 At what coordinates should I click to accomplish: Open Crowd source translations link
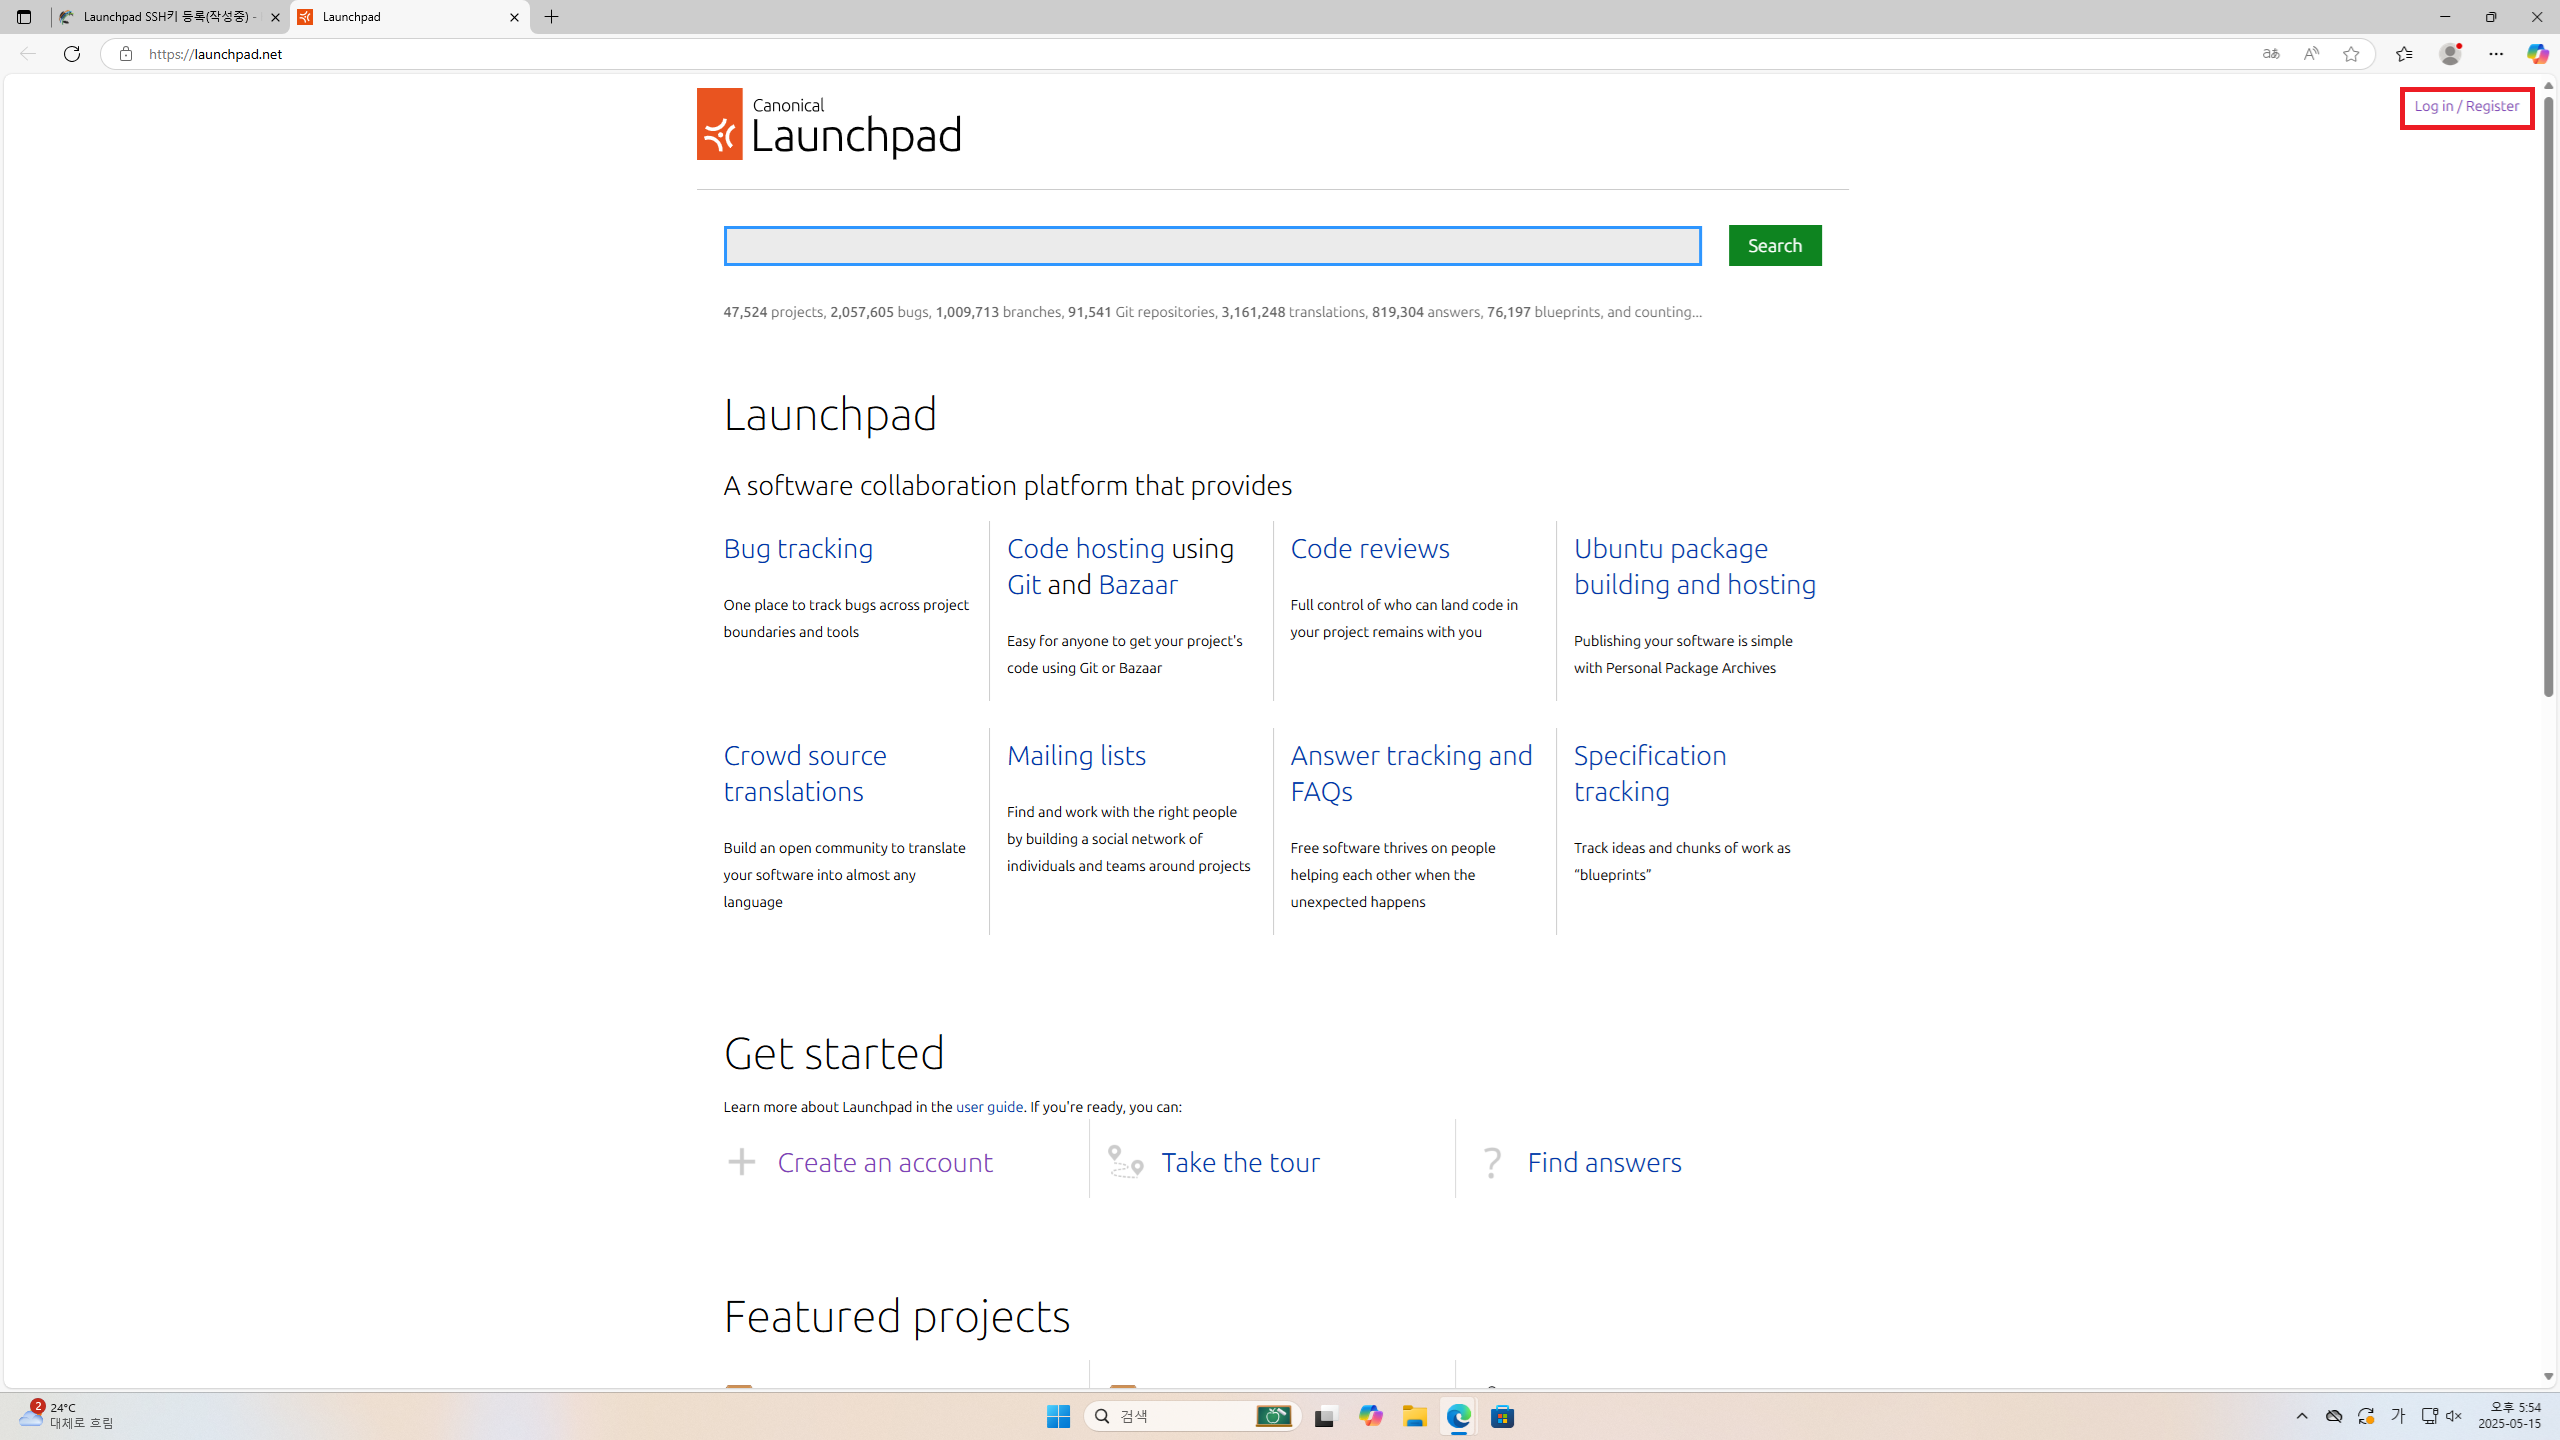point(805,774)
